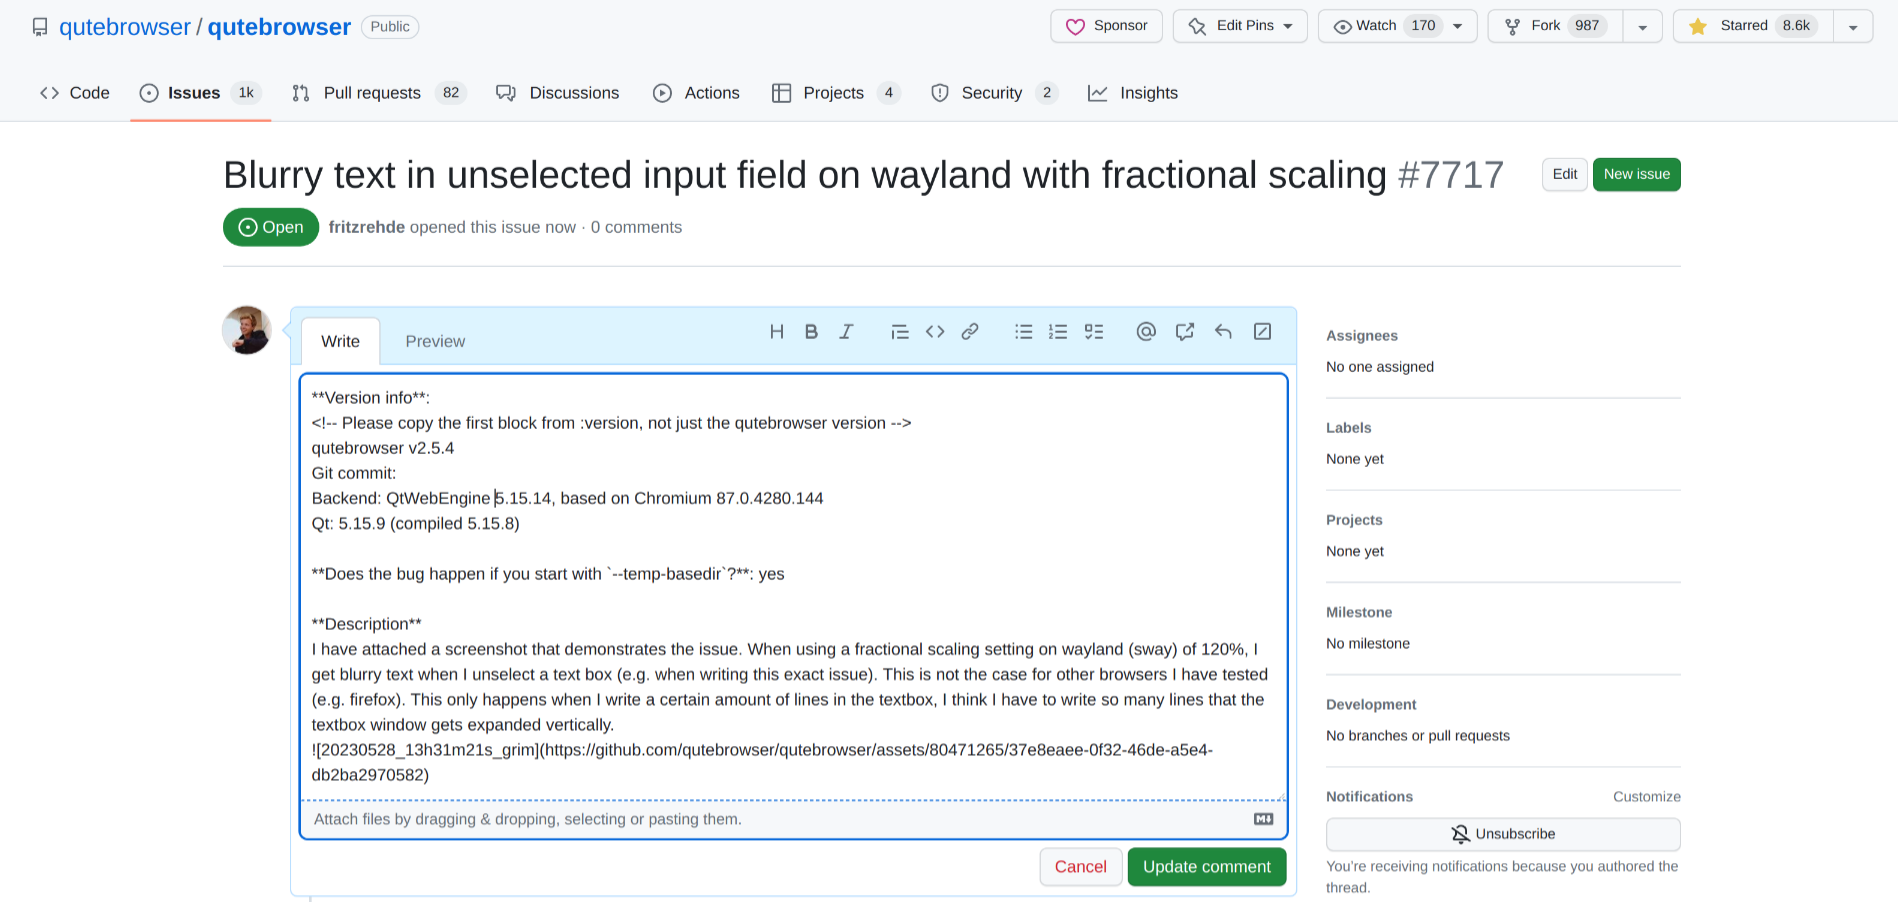
Task: Open the Starred dropdown arrow
Action: pyautogui.click(x=1853, y=25)
